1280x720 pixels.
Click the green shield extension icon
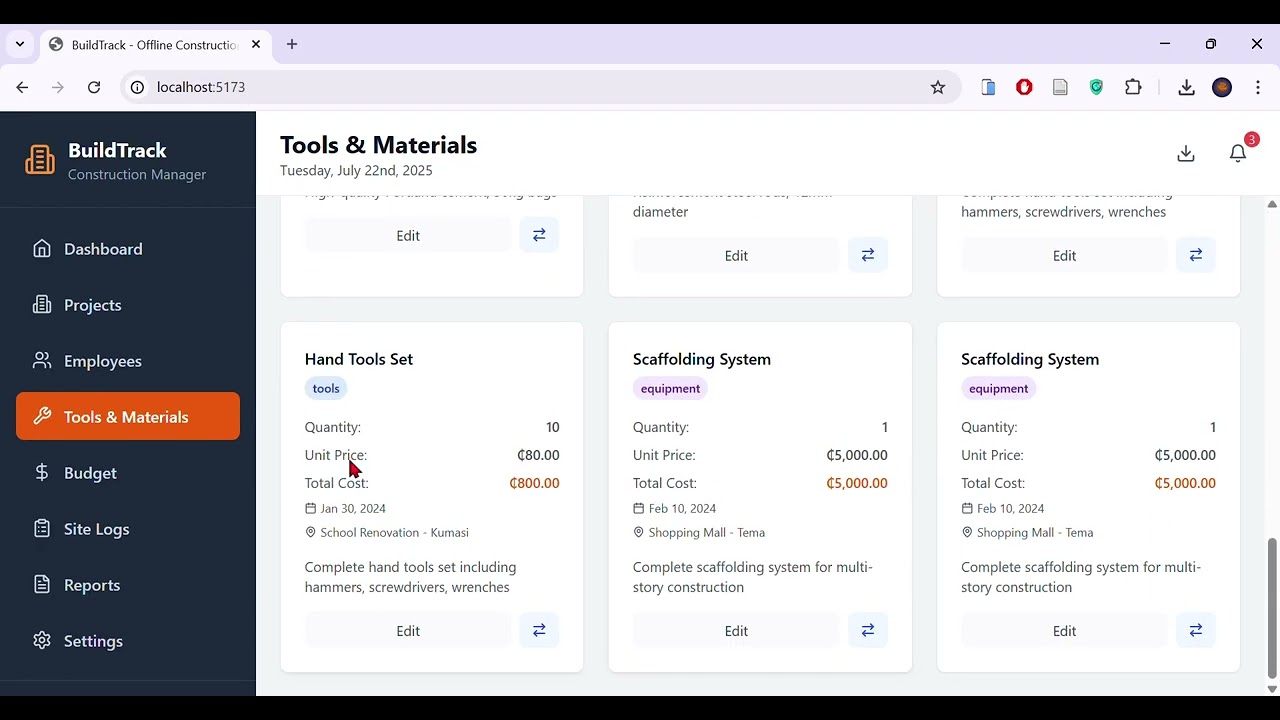[1097, 87]
